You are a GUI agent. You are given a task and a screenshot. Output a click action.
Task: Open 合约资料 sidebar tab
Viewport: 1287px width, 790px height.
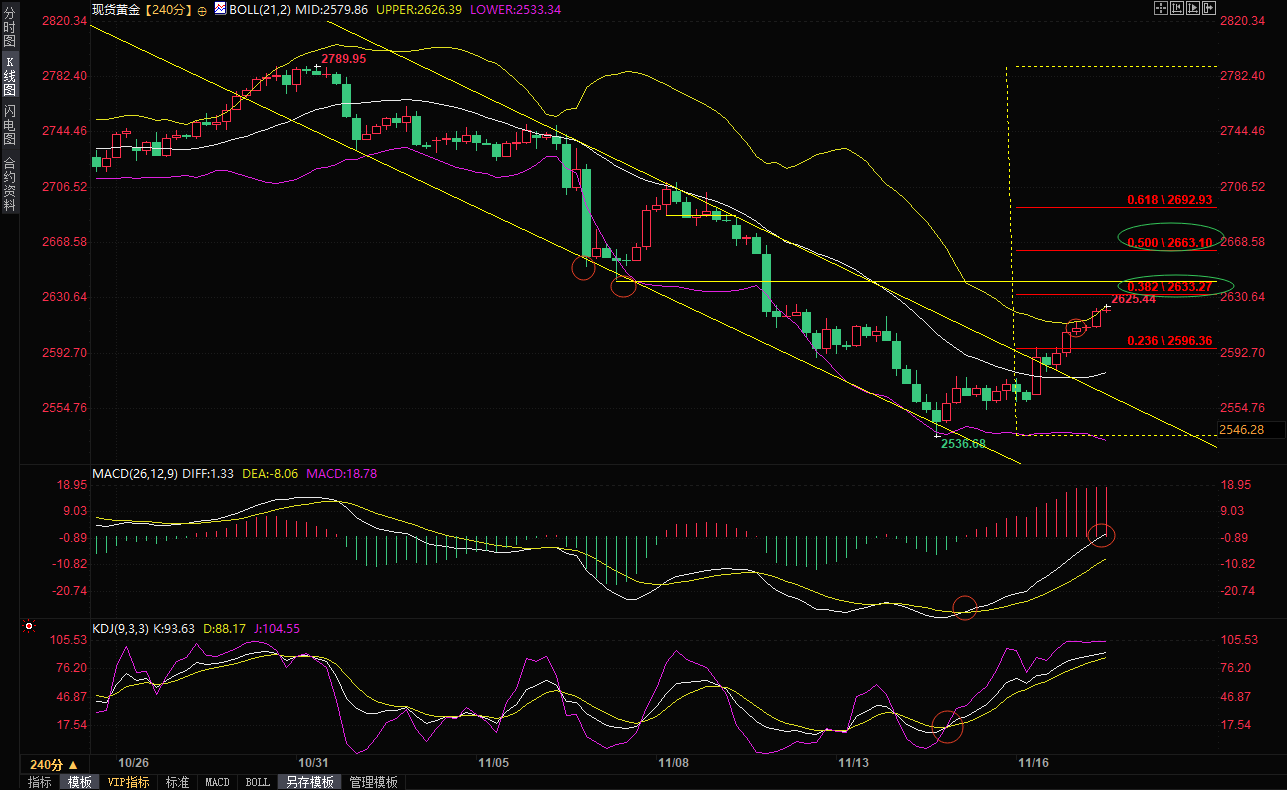click(10, 184)
